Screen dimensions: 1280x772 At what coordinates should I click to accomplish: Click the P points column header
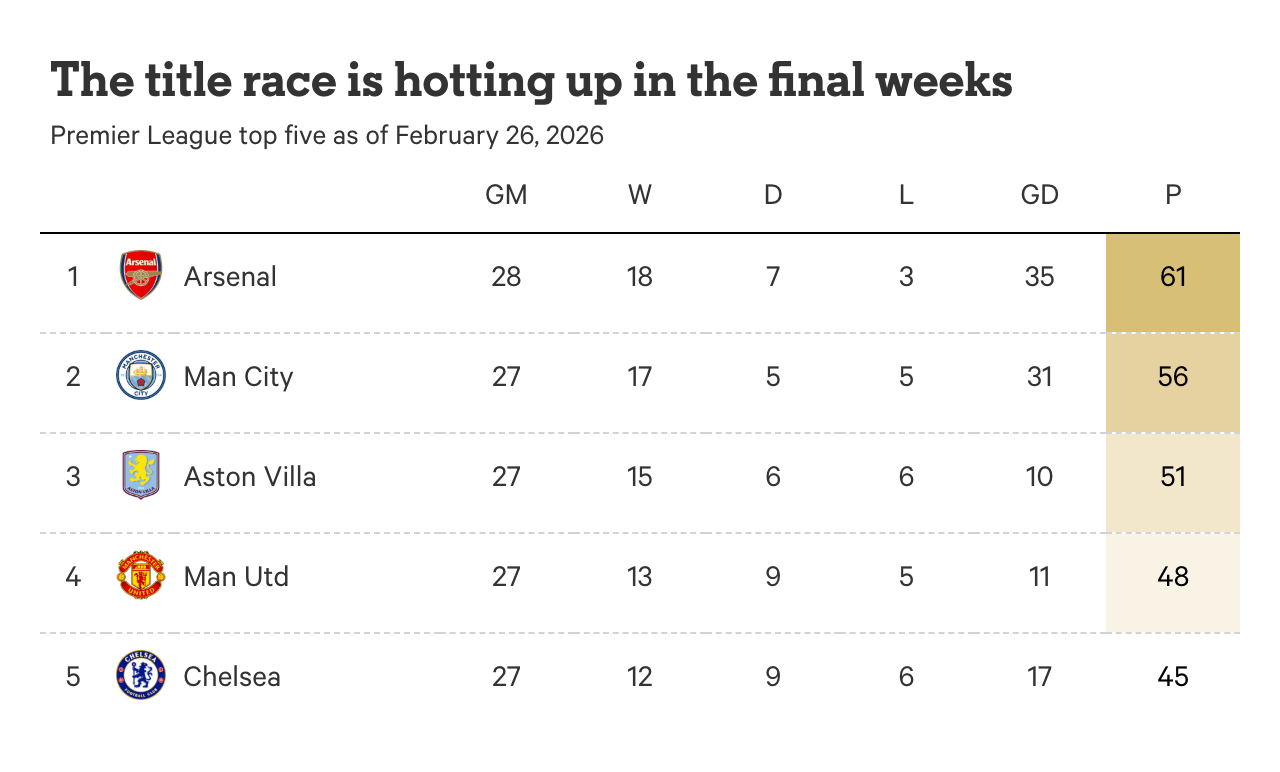(x=1173, y=194)
